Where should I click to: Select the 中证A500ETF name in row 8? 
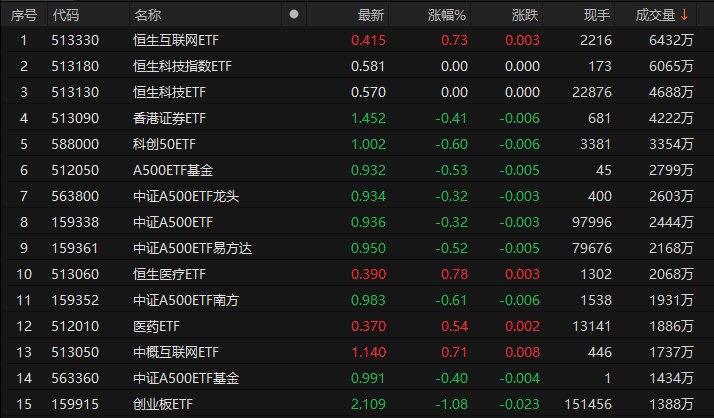point(173,222)
